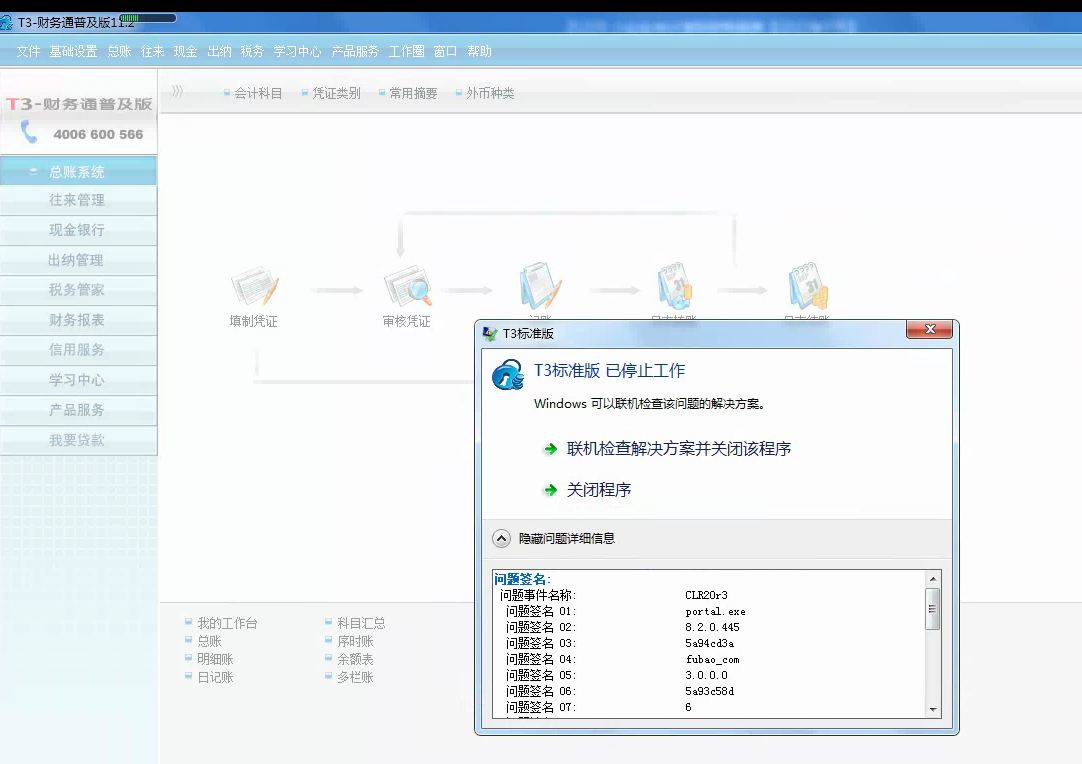Open the 总账 menu
Screen dimensions: 1082x764
(119, 51)
